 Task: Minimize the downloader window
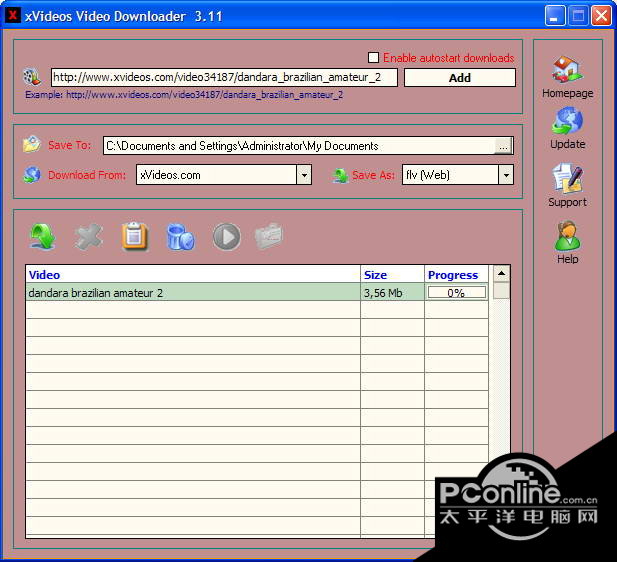(555, 16)
